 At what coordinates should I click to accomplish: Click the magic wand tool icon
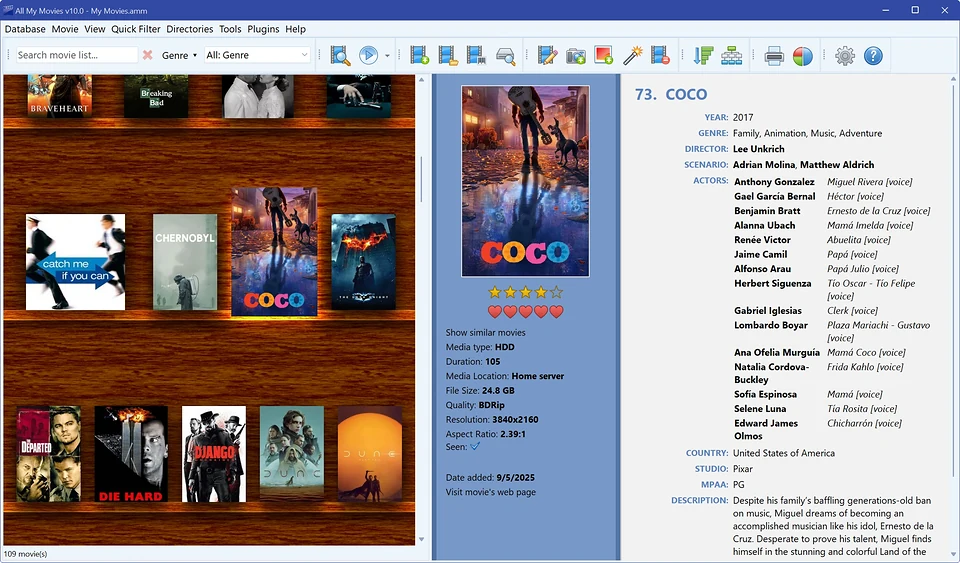click(632, 55)
